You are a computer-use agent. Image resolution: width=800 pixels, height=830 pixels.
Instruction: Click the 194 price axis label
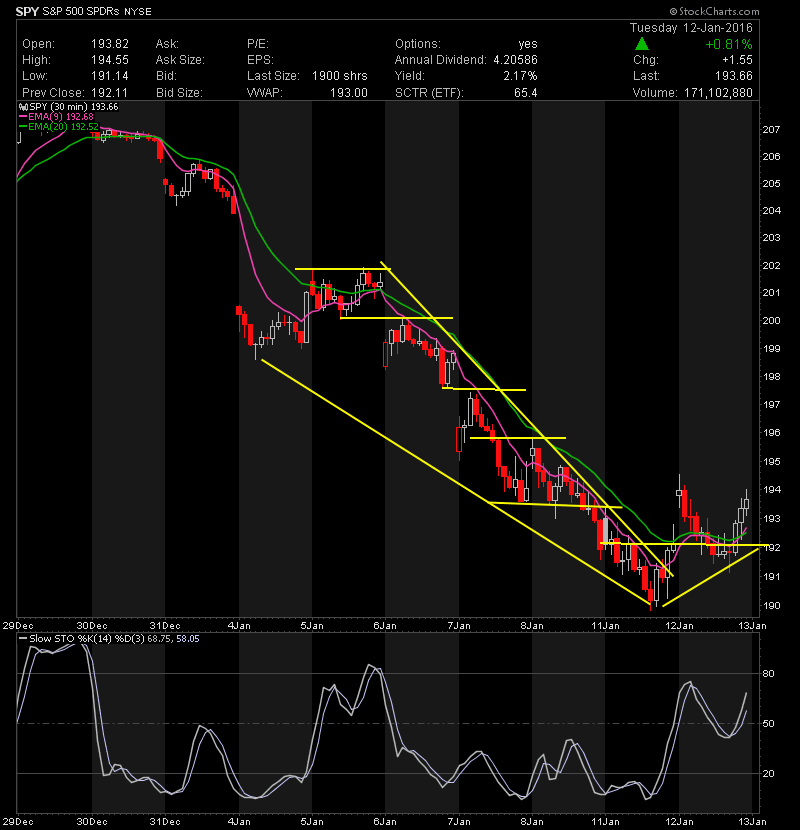(771, 489)
